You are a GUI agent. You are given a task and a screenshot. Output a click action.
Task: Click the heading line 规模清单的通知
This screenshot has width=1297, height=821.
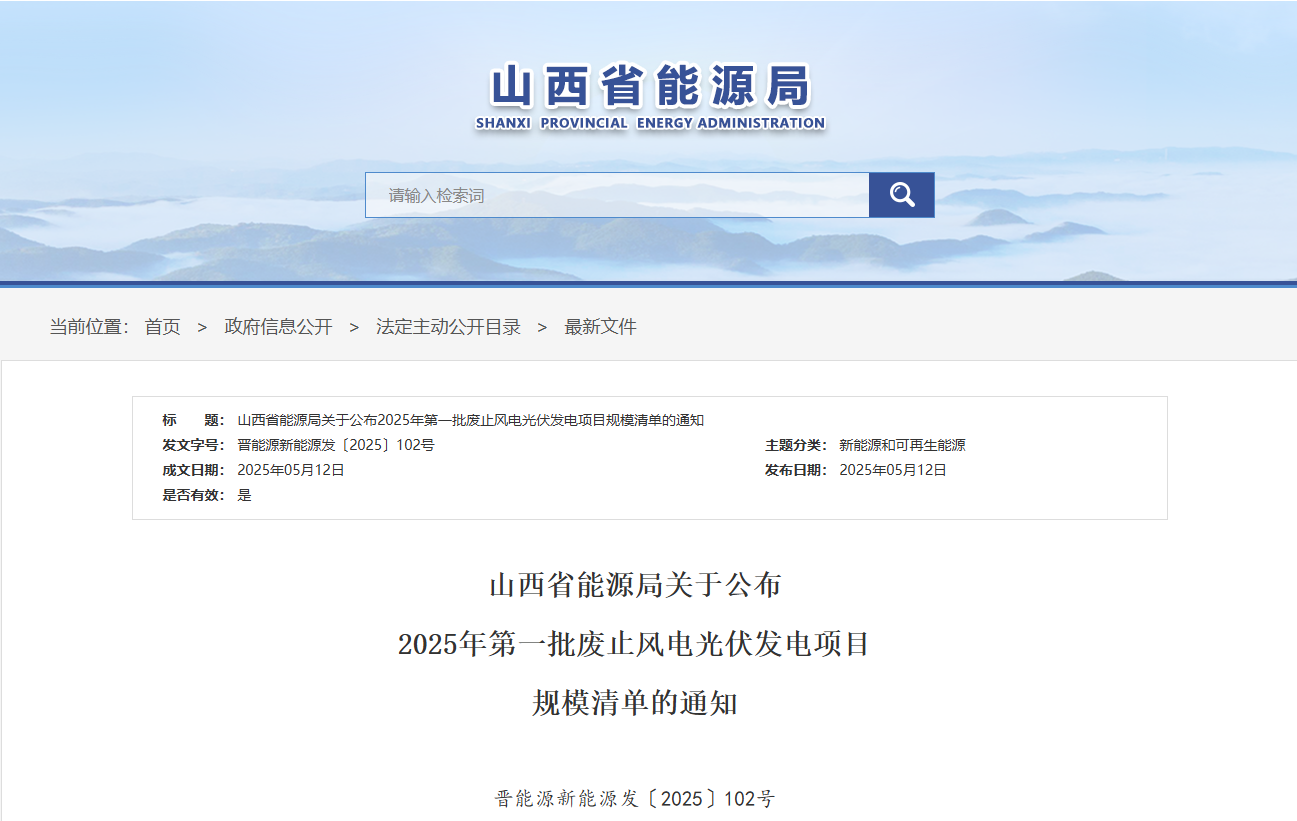[634, 703]
